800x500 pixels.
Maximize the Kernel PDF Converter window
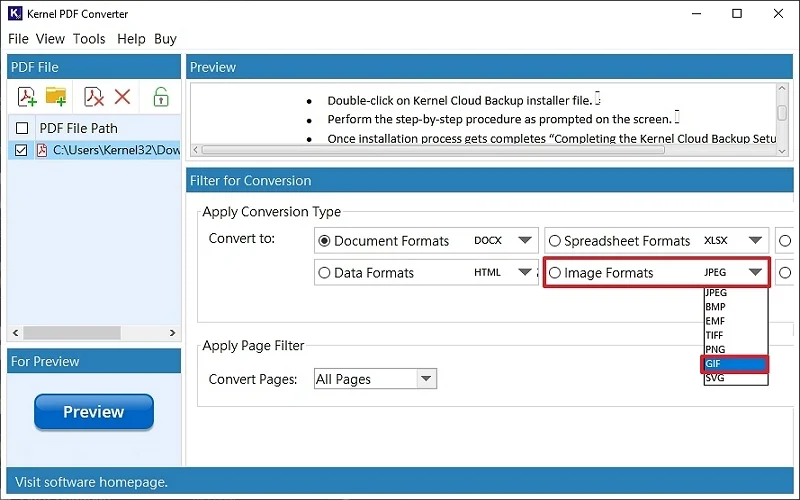(x=737, y=14)
